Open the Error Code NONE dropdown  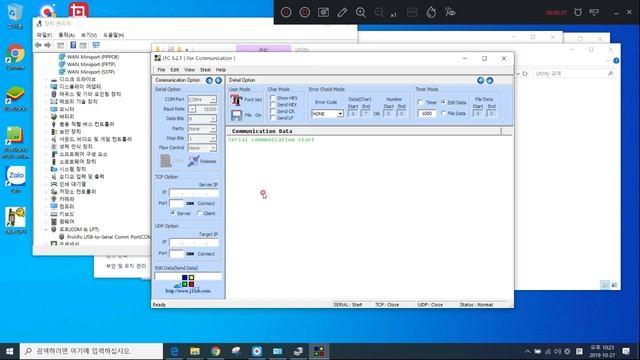(340, 114)
